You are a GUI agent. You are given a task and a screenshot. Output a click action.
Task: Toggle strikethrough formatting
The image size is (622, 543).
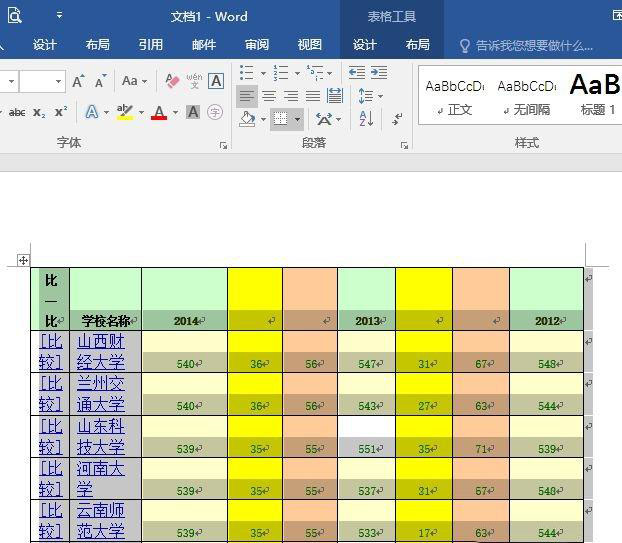pyautogui.click(x=16, y=113)
